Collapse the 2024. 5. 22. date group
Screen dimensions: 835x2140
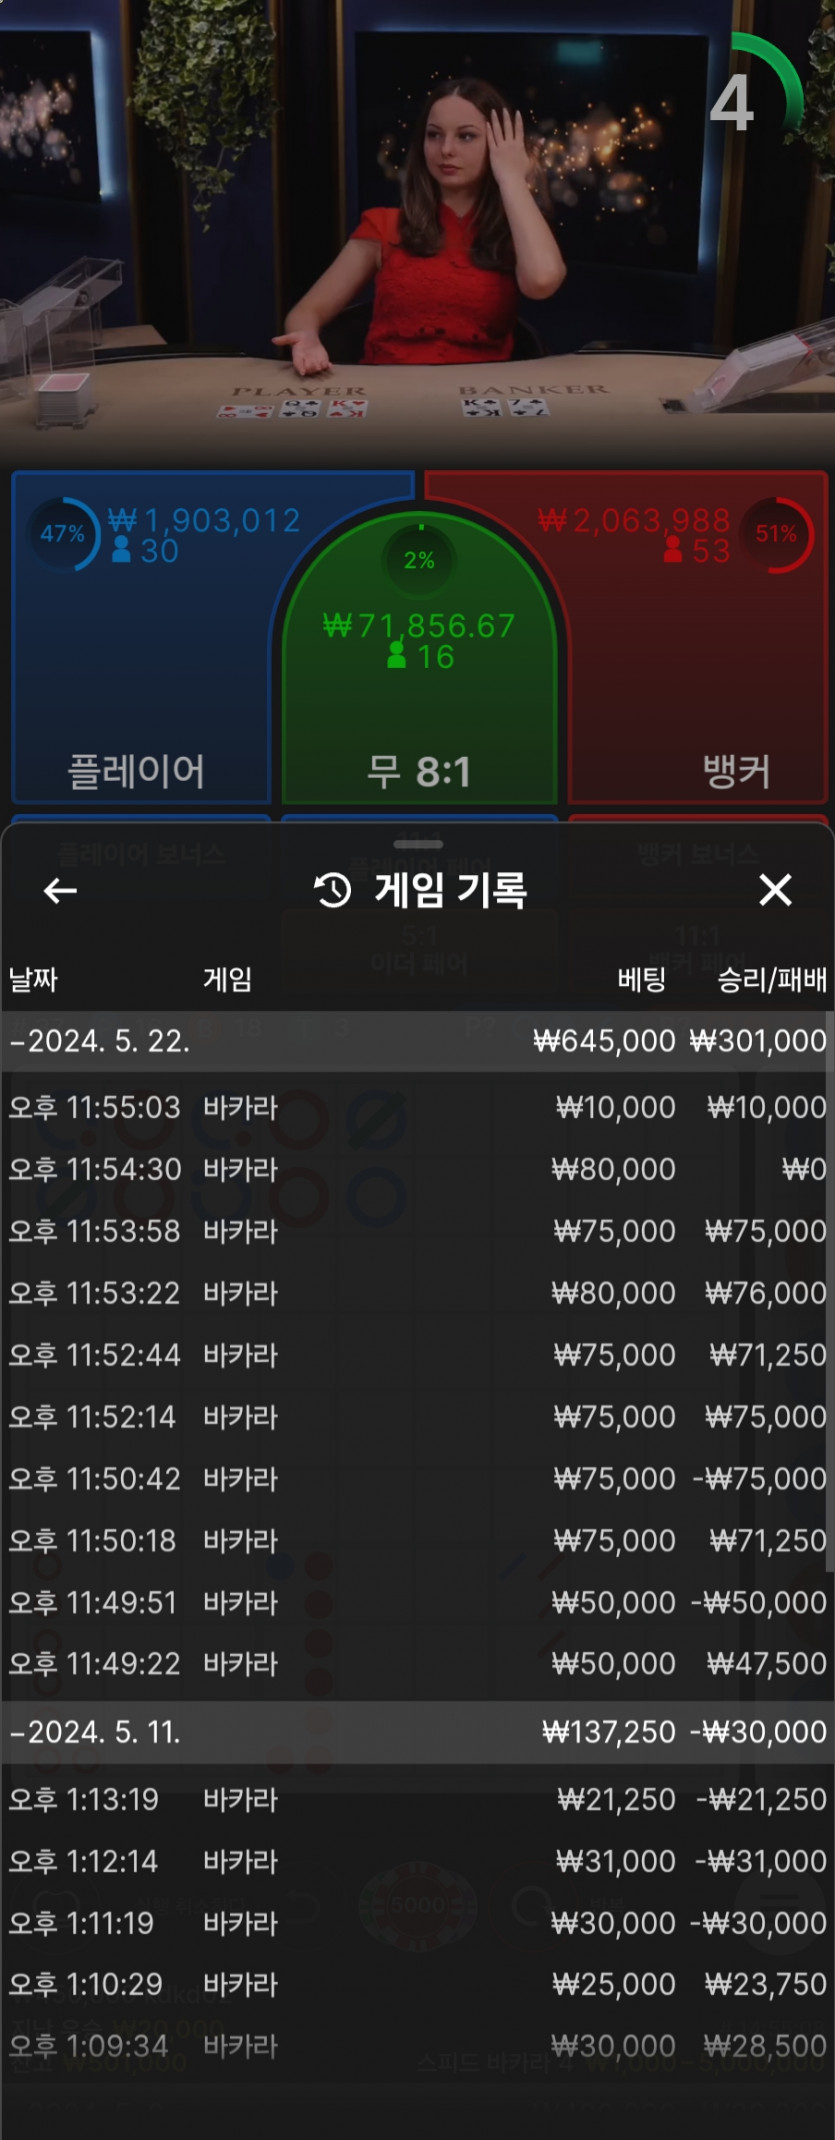click(x=417, y=1041)
